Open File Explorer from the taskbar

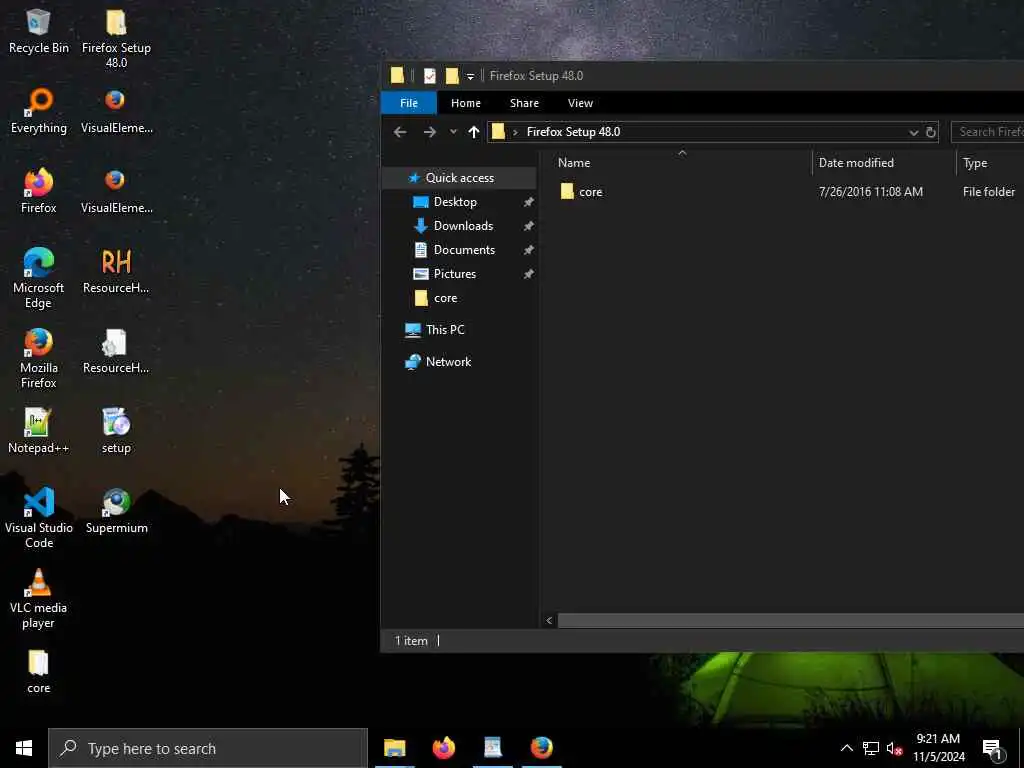pyautogui.click(x=394, y=748)
